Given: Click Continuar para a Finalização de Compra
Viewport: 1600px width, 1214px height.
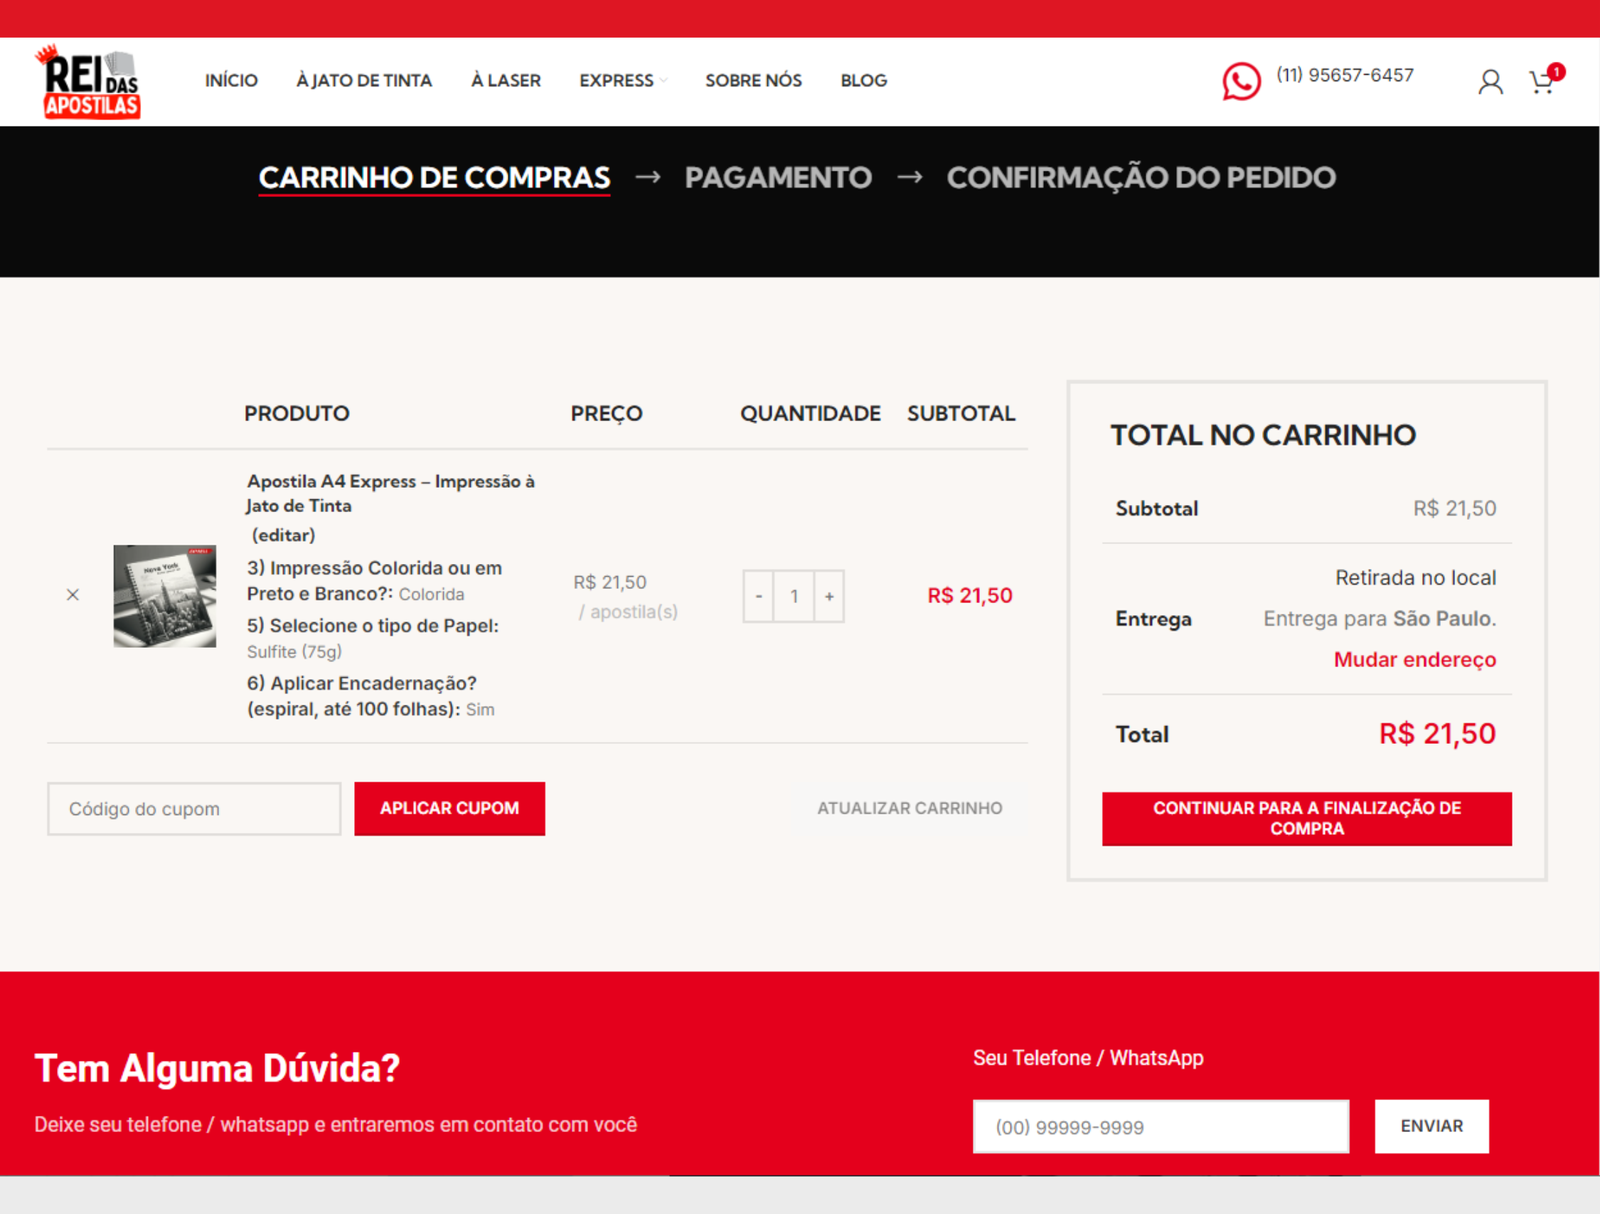Looking at the screenshot, I should tap(1306, 818).
